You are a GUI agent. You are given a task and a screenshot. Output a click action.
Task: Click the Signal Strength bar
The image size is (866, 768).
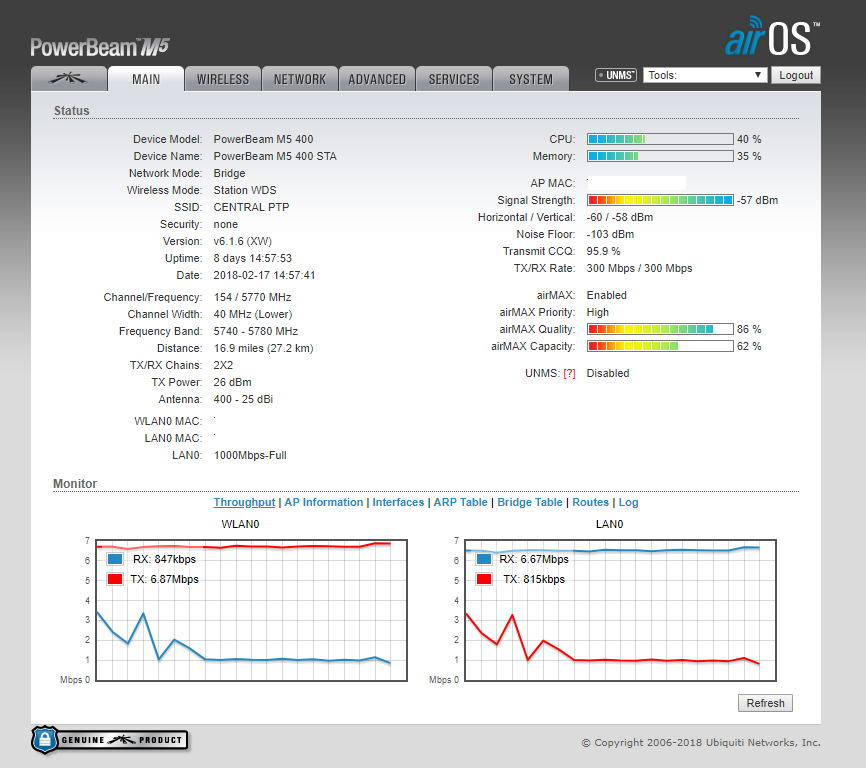coord(659,200)
